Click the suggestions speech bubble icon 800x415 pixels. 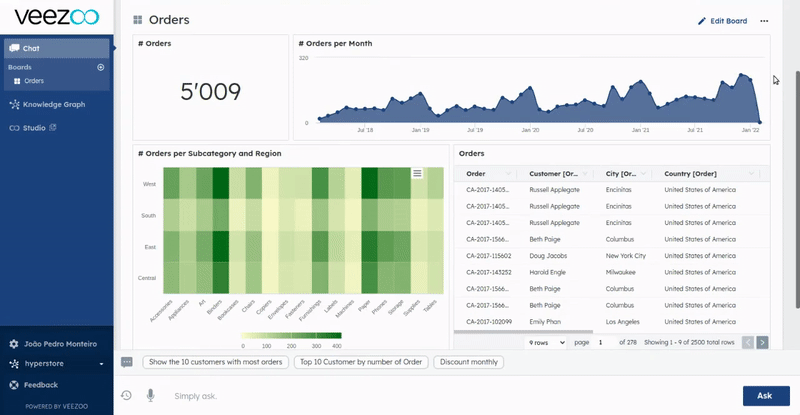[127, 362]
